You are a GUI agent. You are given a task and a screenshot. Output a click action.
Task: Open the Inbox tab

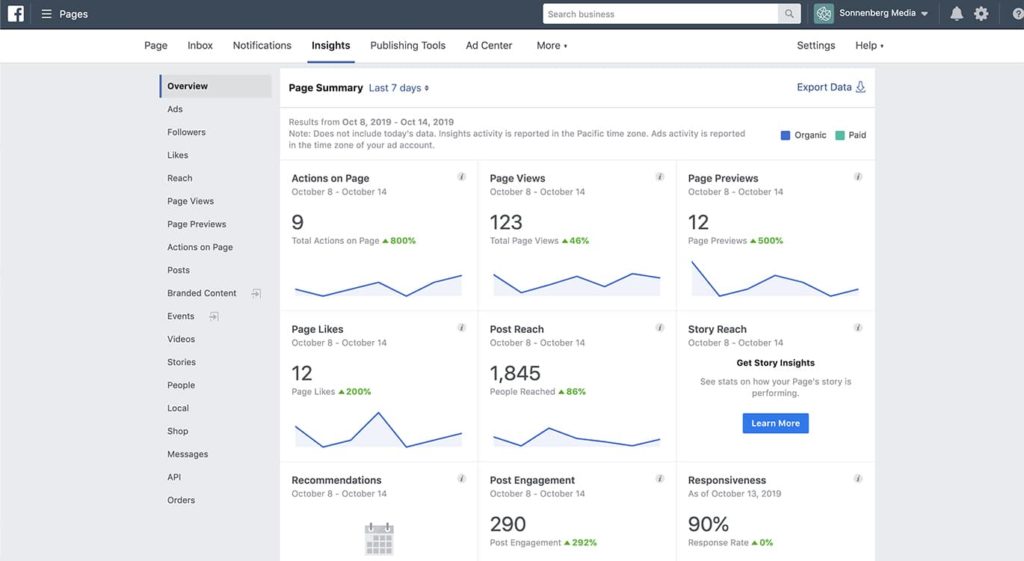pos(200,45)
